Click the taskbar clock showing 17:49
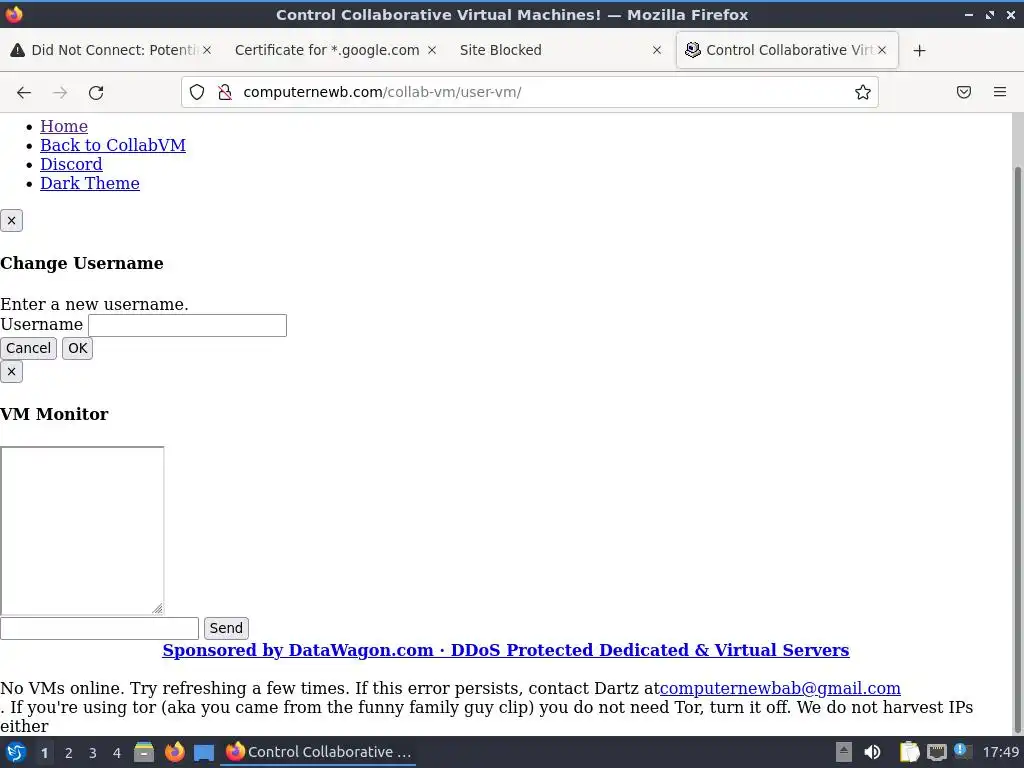Screen dimensions: 1024x768 [x=1000, y=752]
